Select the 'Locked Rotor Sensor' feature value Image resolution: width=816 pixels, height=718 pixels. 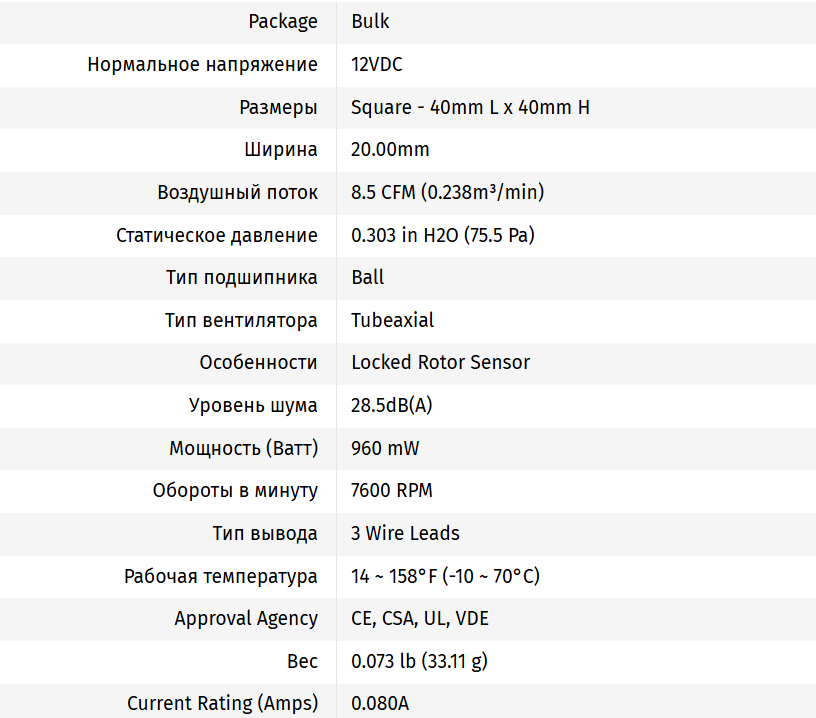(440, 362)
